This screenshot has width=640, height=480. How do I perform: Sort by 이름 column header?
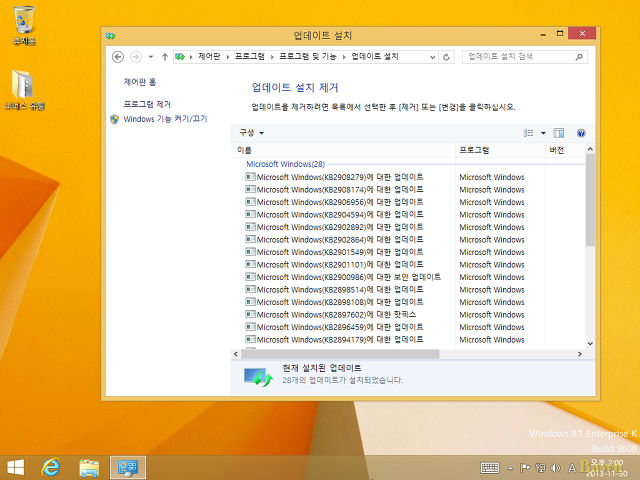click(x=343, y=150)
